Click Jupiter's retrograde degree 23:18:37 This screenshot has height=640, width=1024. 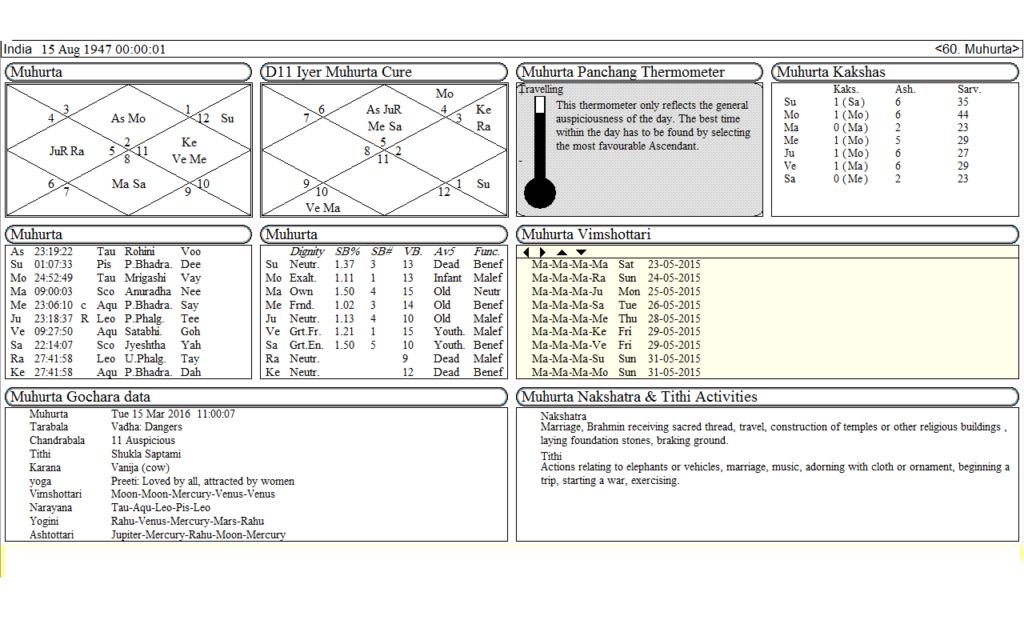tap(54, 319)
